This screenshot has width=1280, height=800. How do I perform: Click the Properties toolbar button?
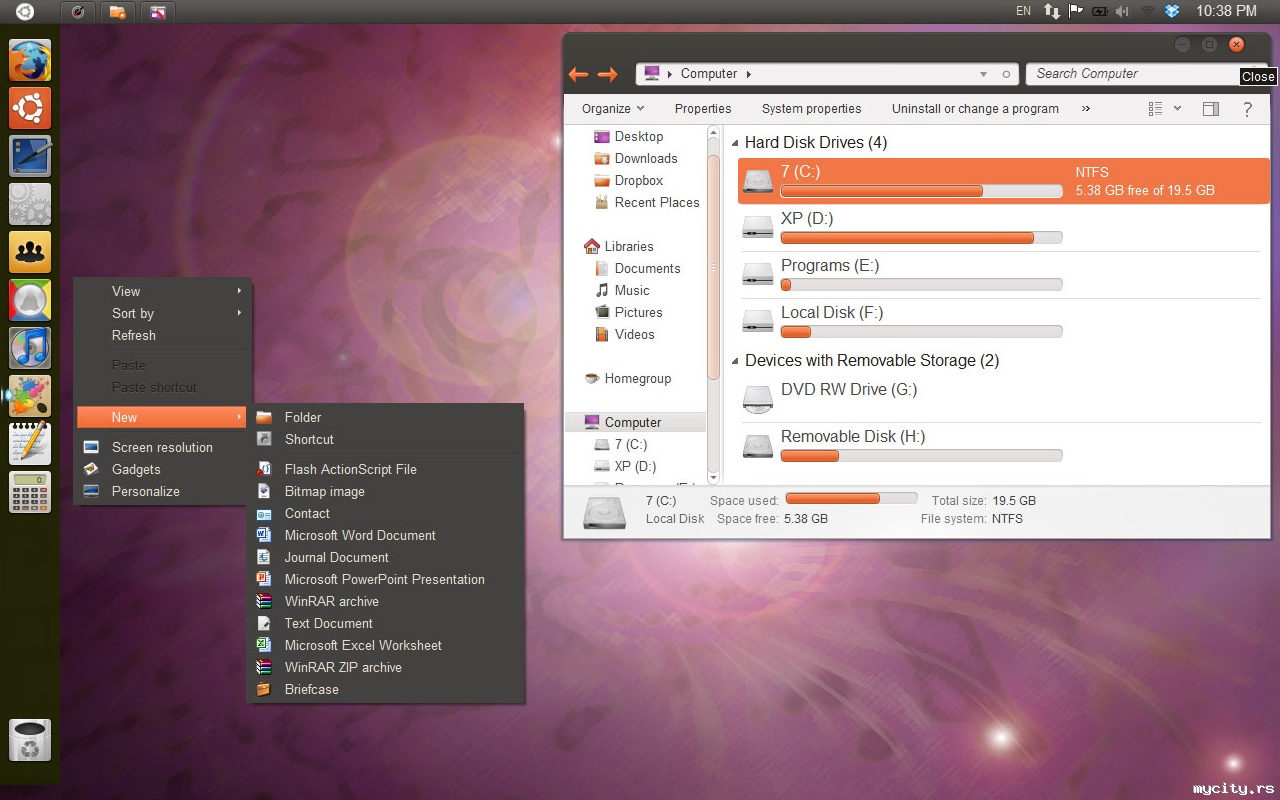(703, 109)
